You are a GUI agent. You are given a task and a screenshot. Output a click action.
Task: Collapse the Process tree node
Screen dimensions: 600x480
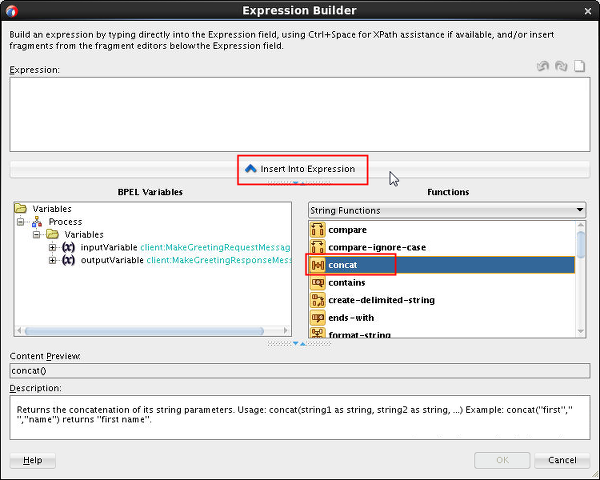click(x=21, y=222)
